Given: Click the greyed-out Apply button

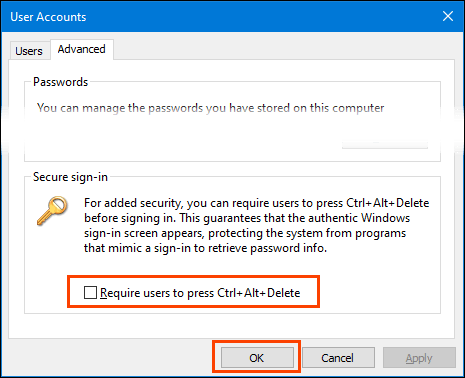Looking at the screenshot, I should pyautogui.click(x=419, y=358).
